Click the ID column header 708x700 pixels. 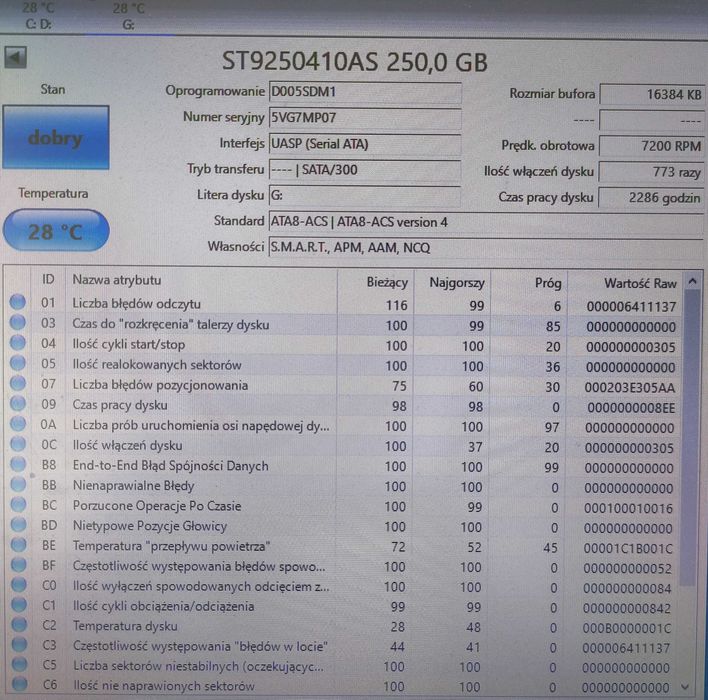click(48, 280)
